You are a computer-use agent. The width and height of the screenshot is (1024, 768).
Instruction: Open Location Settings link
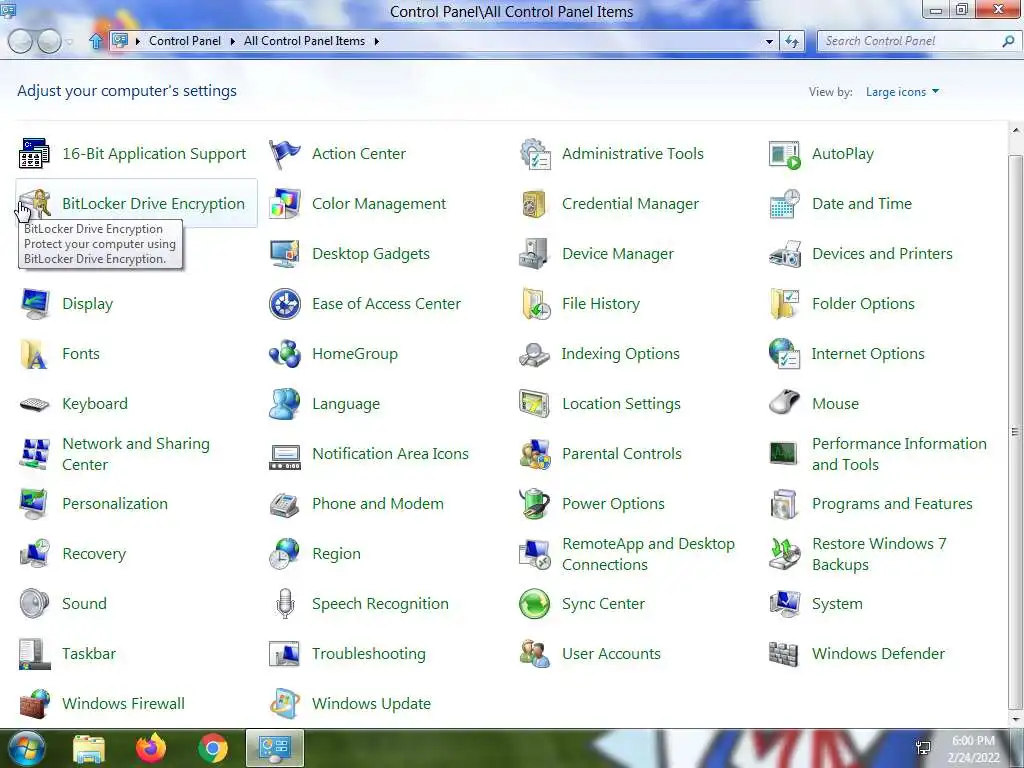621,404
